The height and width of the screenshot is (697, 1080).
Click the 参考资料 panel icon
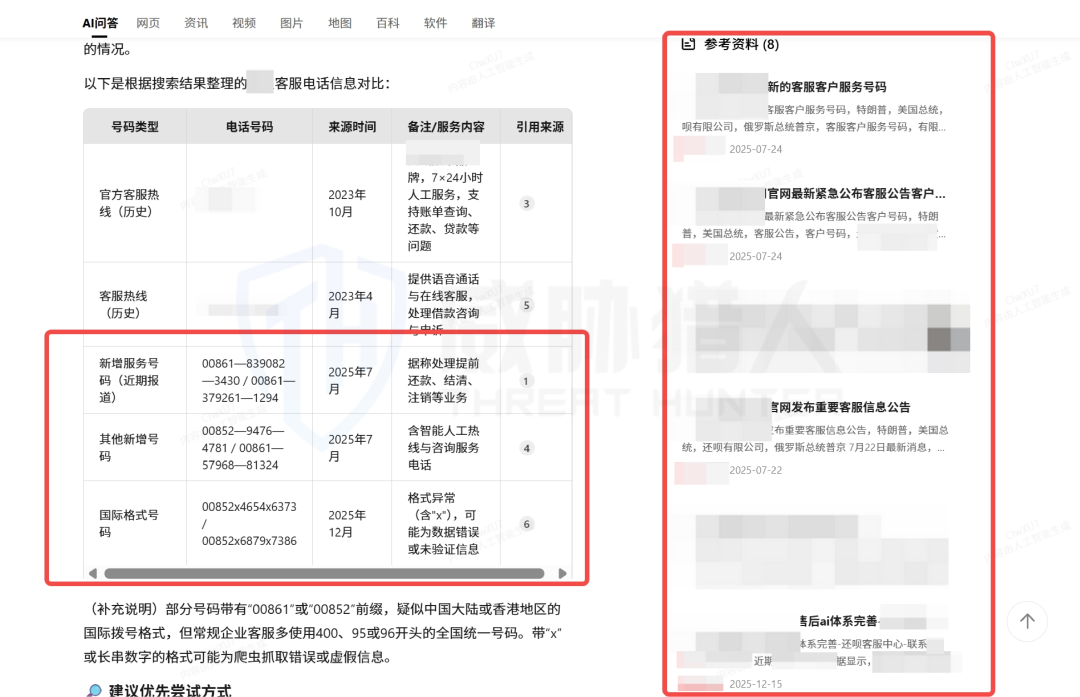click(x=688, y=44)
